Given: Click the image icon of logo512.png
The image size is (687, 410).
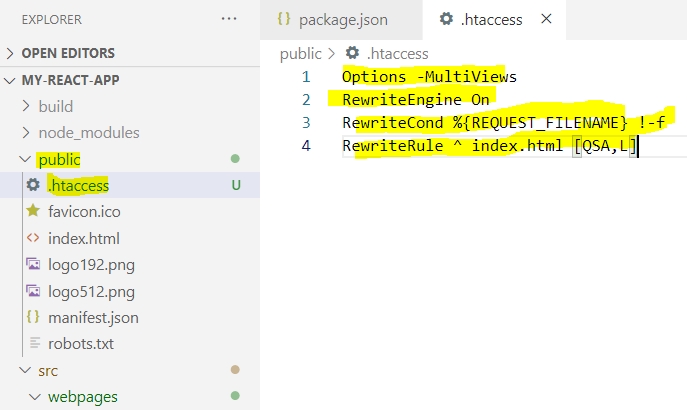Looking at the screenshot, I should pos(33,291).
